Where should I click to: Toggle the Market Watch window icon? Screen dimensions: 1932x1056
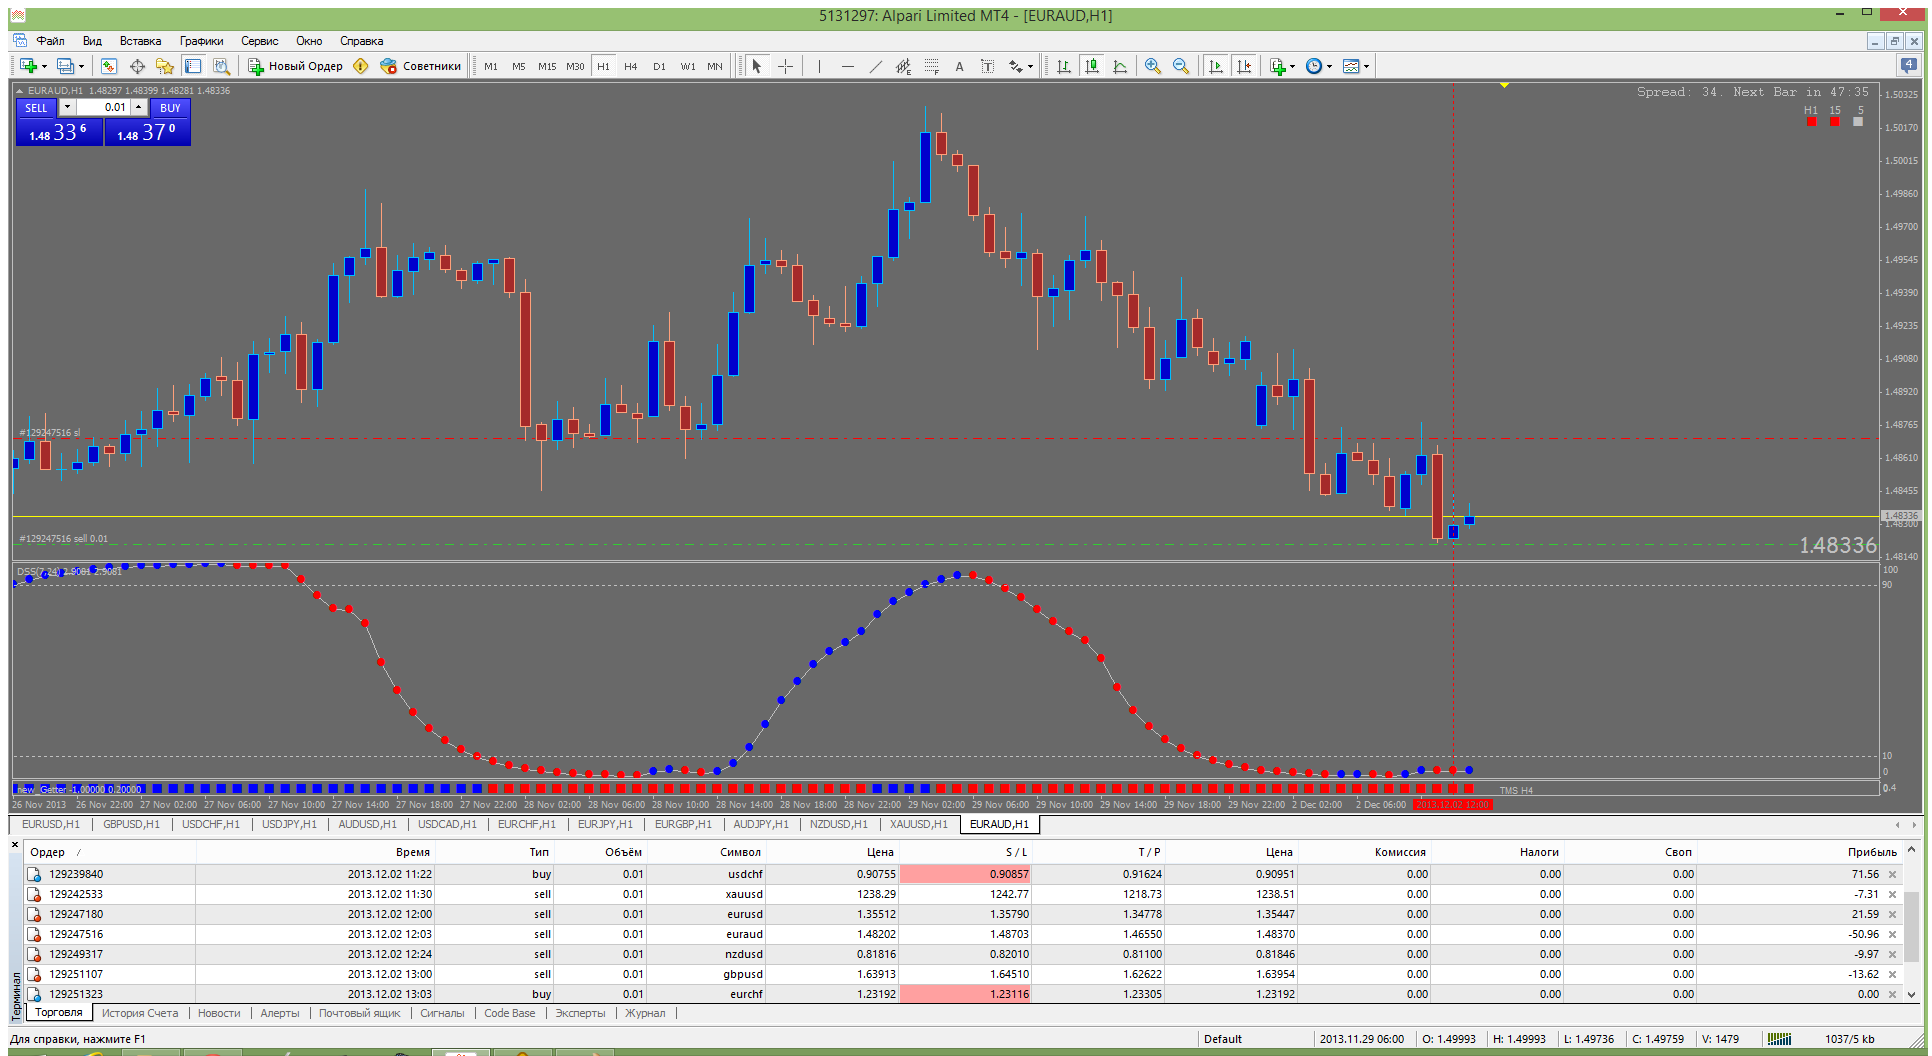(108, 66)
